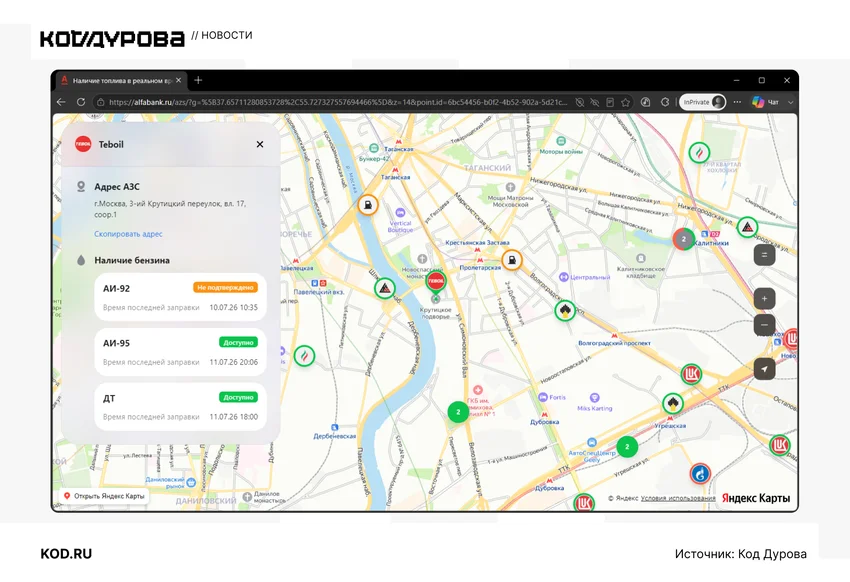This screenshot has width=850, height=582.
Task: Click the selected Teboil marker on map
Action: [435, 282]
